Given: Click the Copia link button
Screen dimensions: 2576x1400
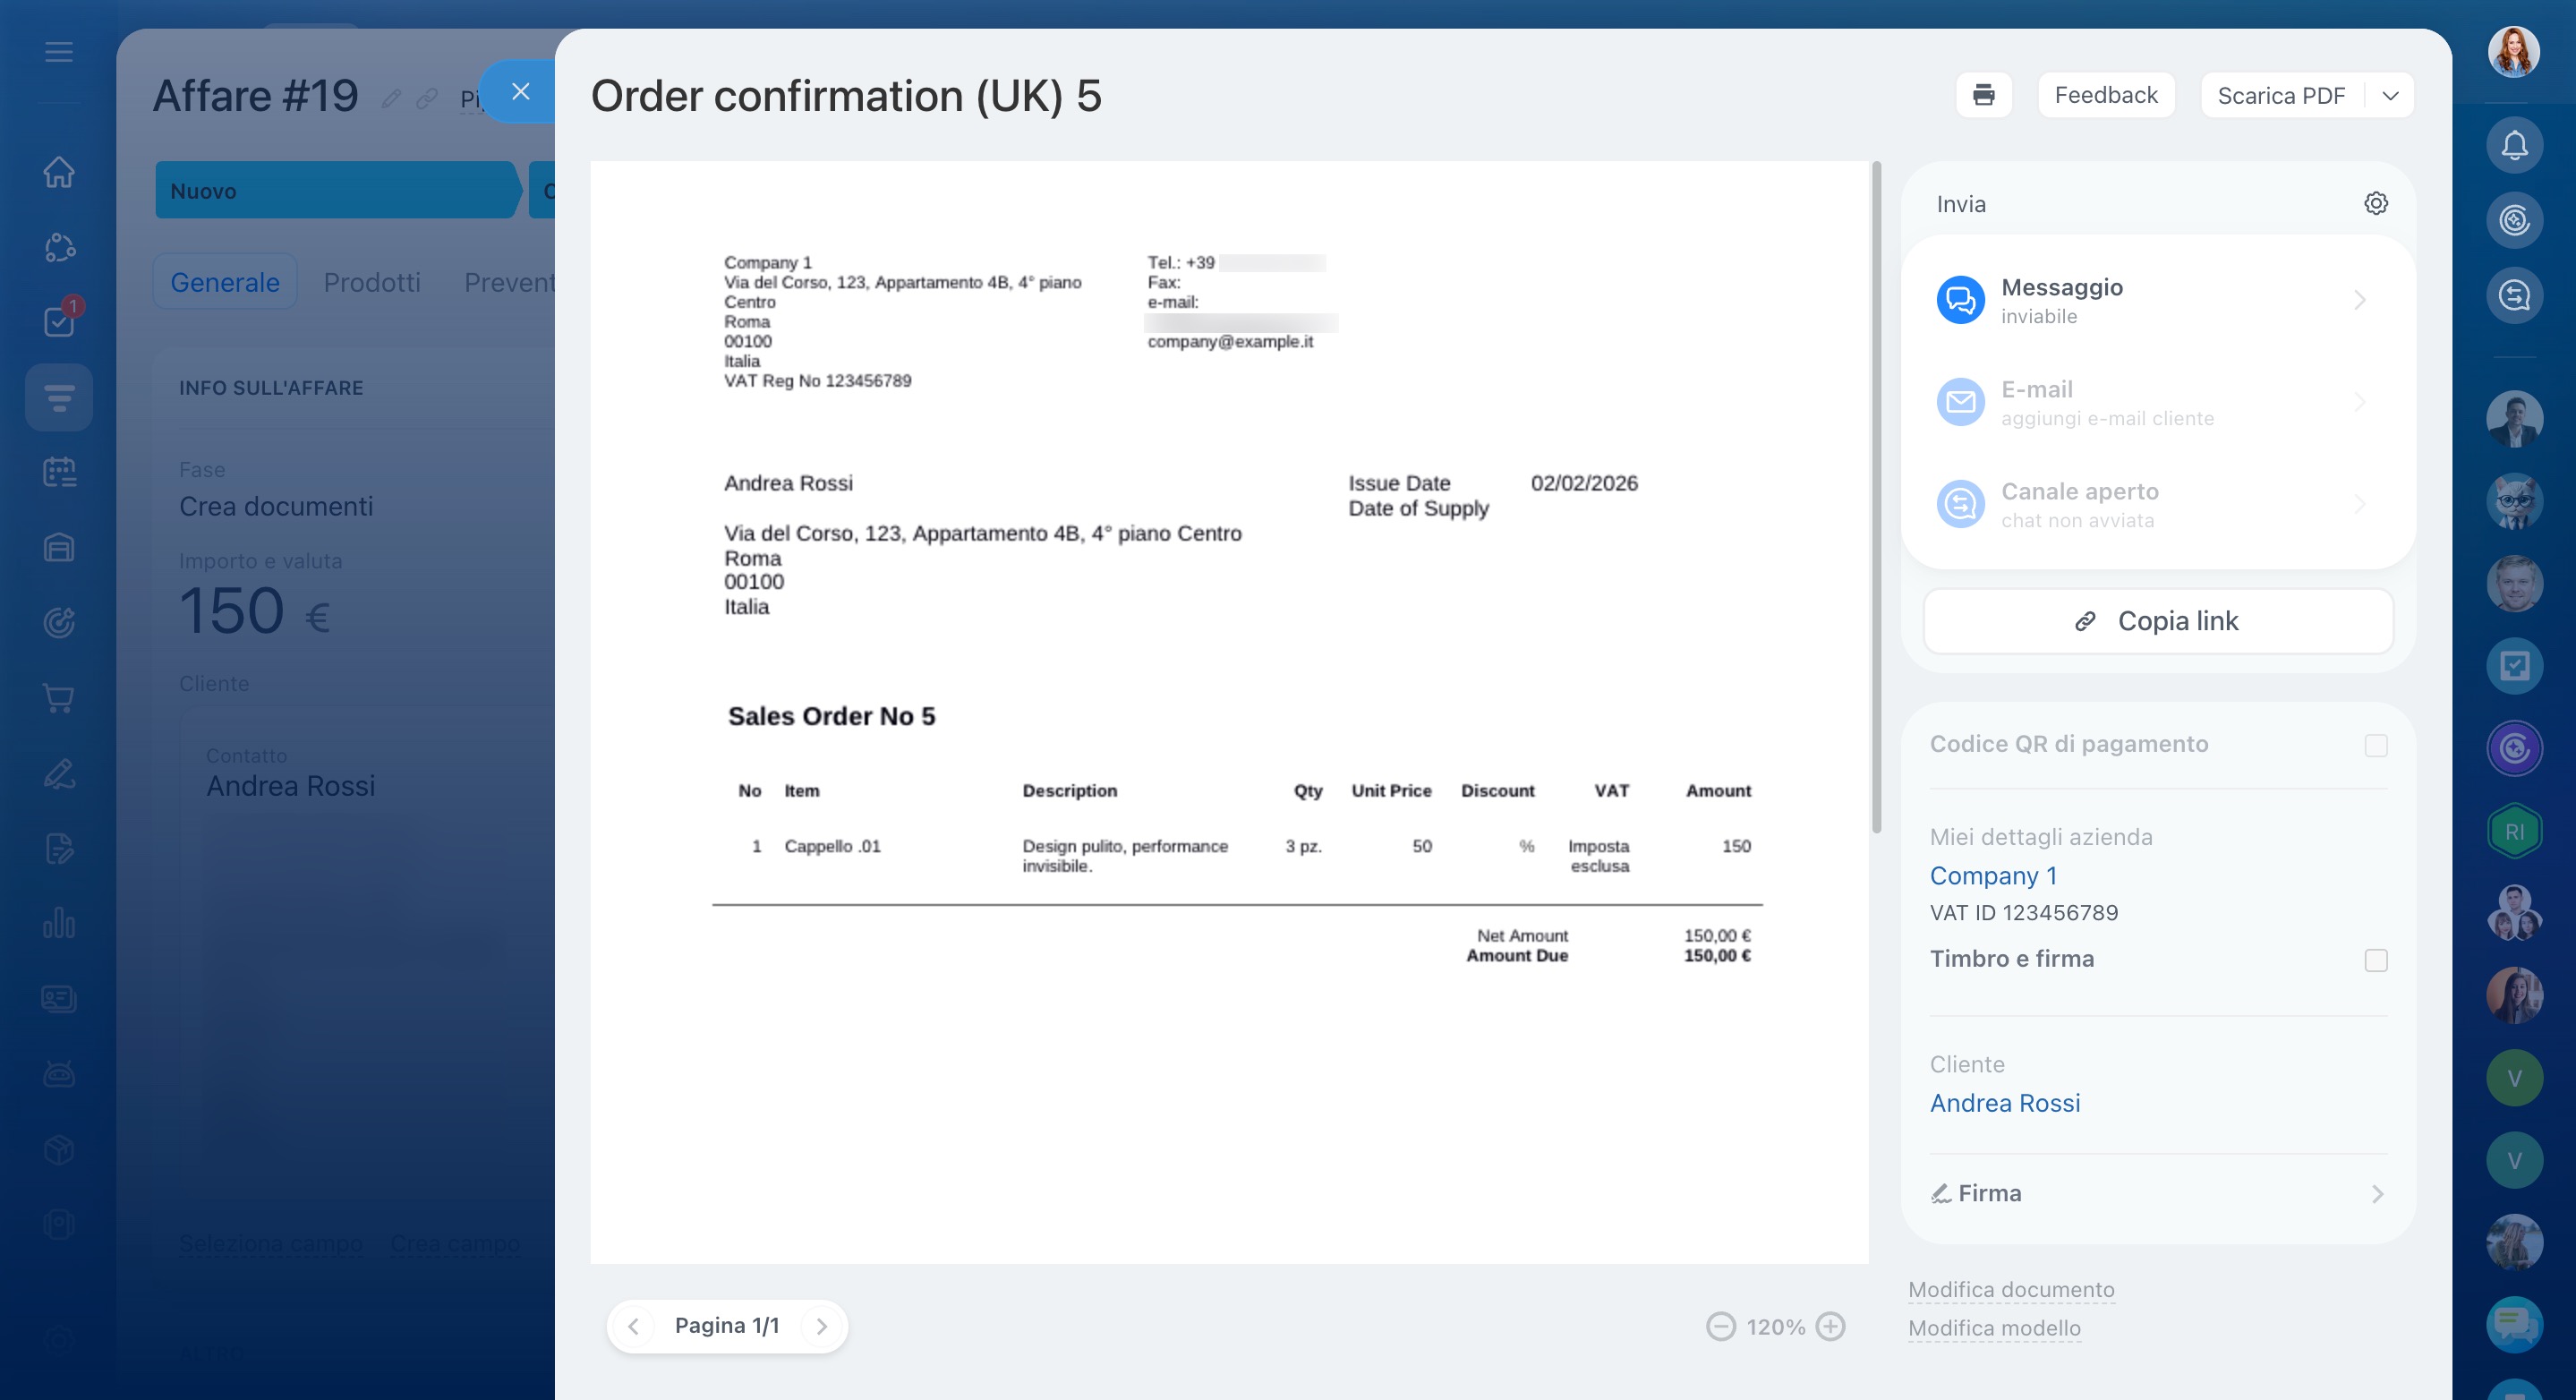Looking at the screenshot, I should point(2157,621).
